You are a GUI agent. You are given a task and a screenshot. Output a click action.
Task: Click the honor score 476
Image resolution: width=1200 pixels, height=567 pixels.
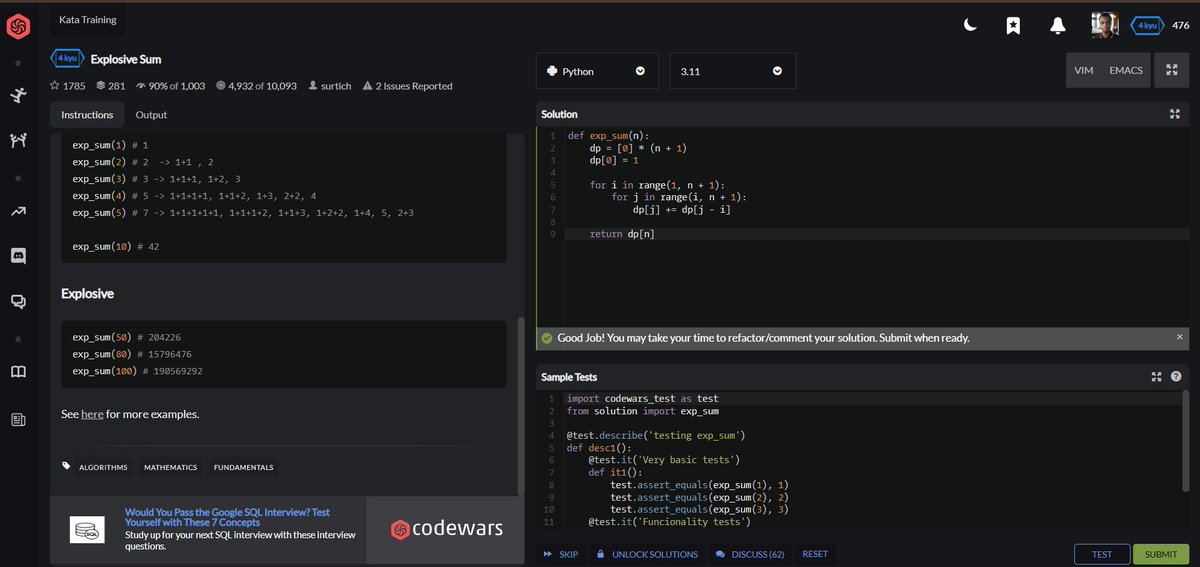[1181, 26]
